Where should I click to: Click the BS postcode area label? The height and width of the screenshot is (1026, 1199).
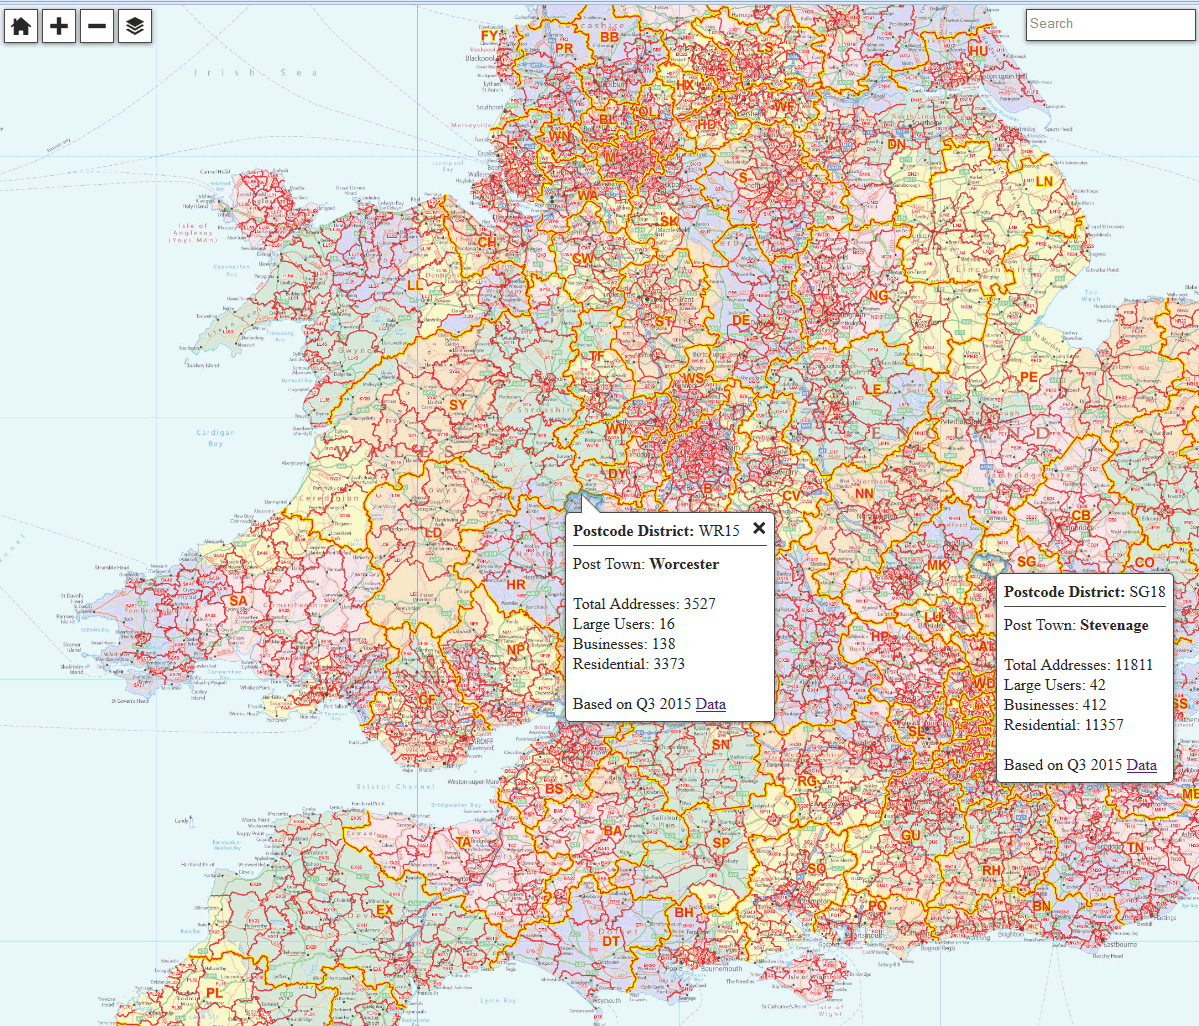[x=554, y=789]
